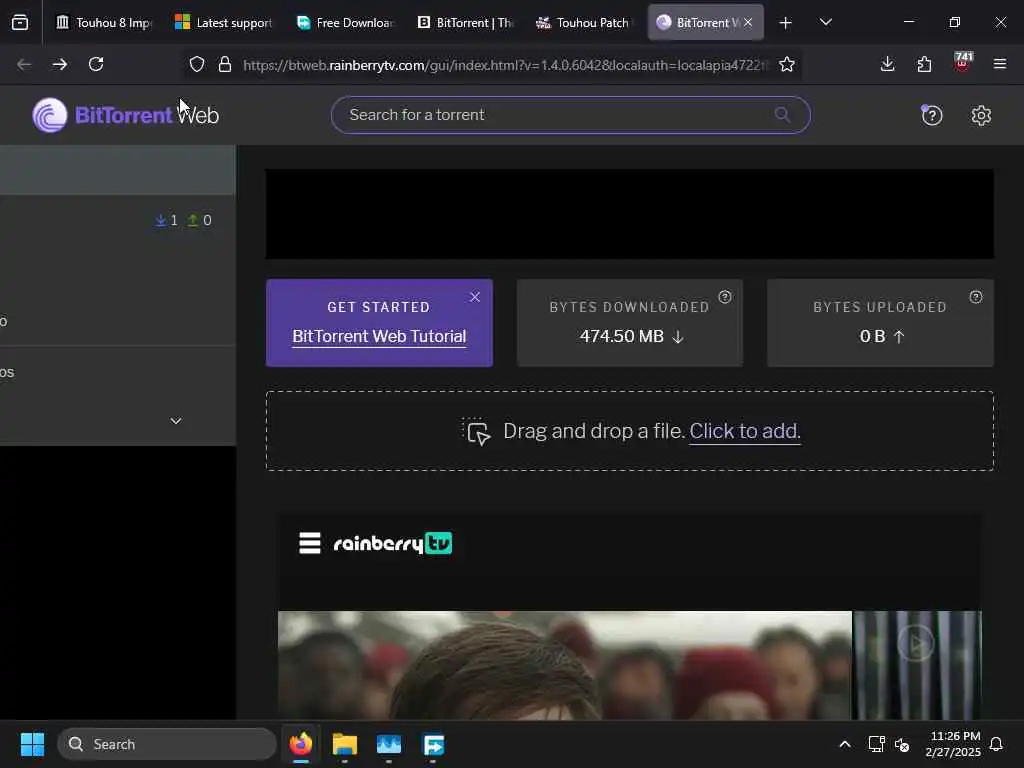Open the list all tabs dropdown
This screenshot has height=768, width=1024.
[825, 23]
